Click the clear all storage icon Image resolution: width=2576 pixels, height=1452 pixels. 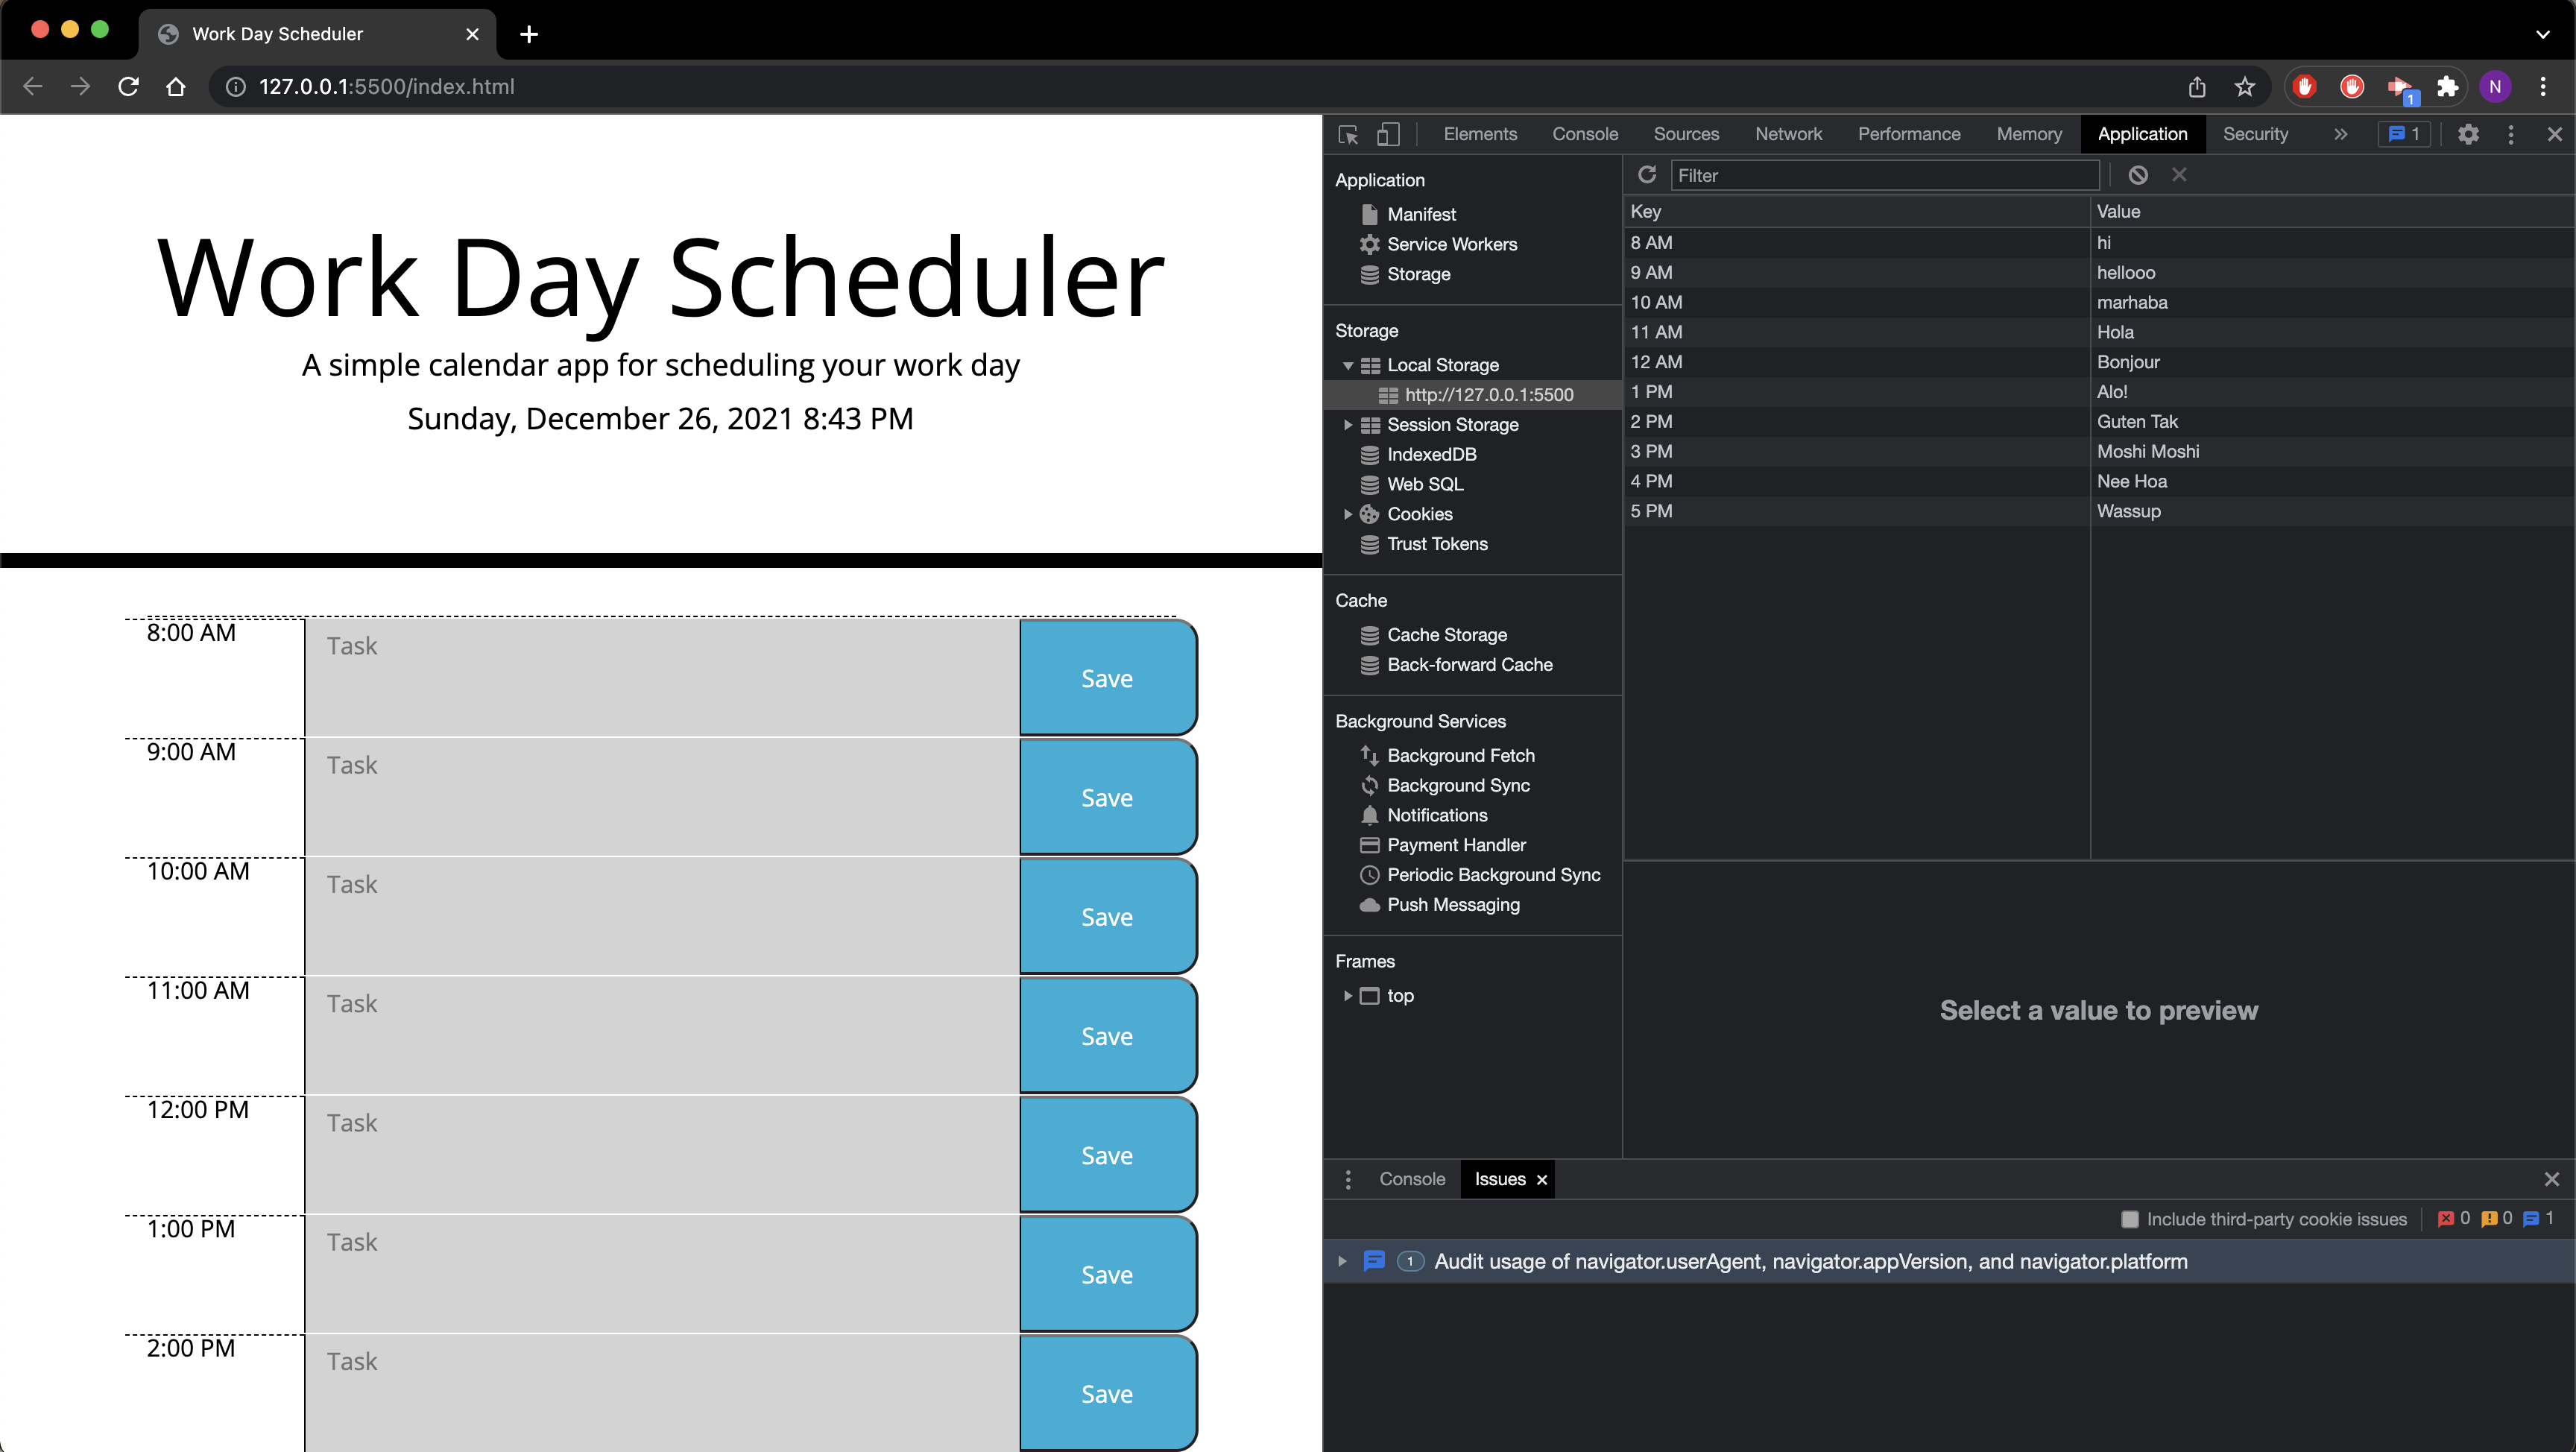coord(2138,175)
